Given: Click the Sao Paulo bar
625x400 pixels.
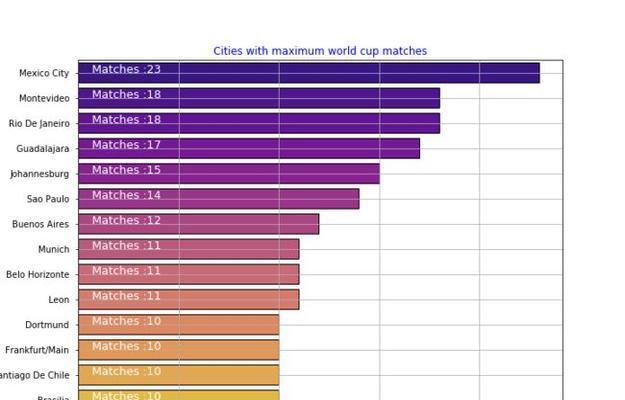Looking at the screenshot, I should tap(219, 199).
